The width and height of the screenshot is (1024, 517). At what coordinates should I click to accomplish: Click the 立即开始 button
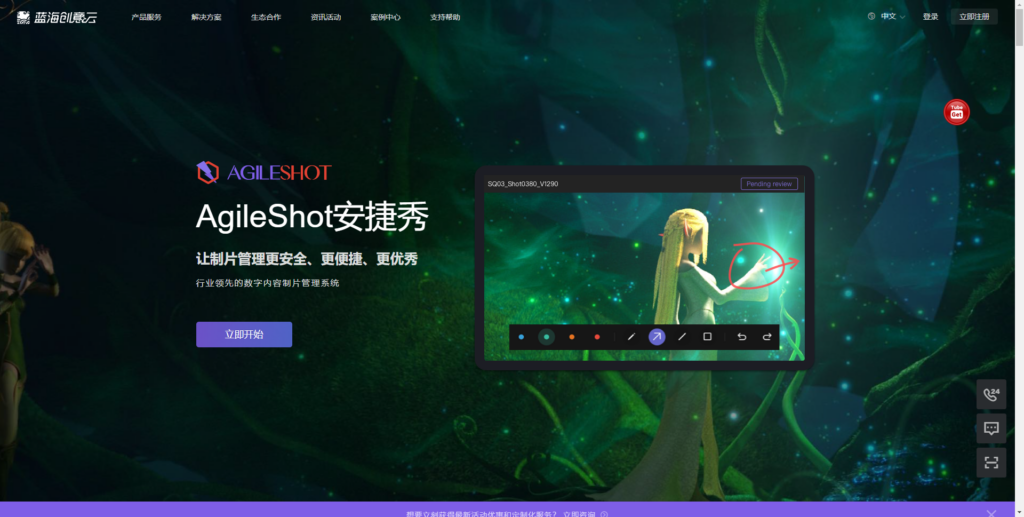[x=244, y=334]
